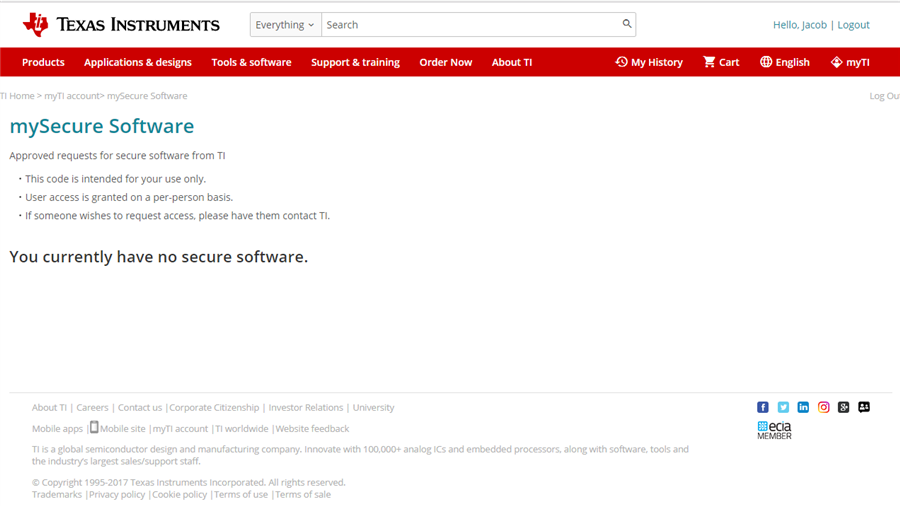The height and width of the screenshot is (506, 900).
Task: Open Website feedback footer link
Action: point(312,429)
